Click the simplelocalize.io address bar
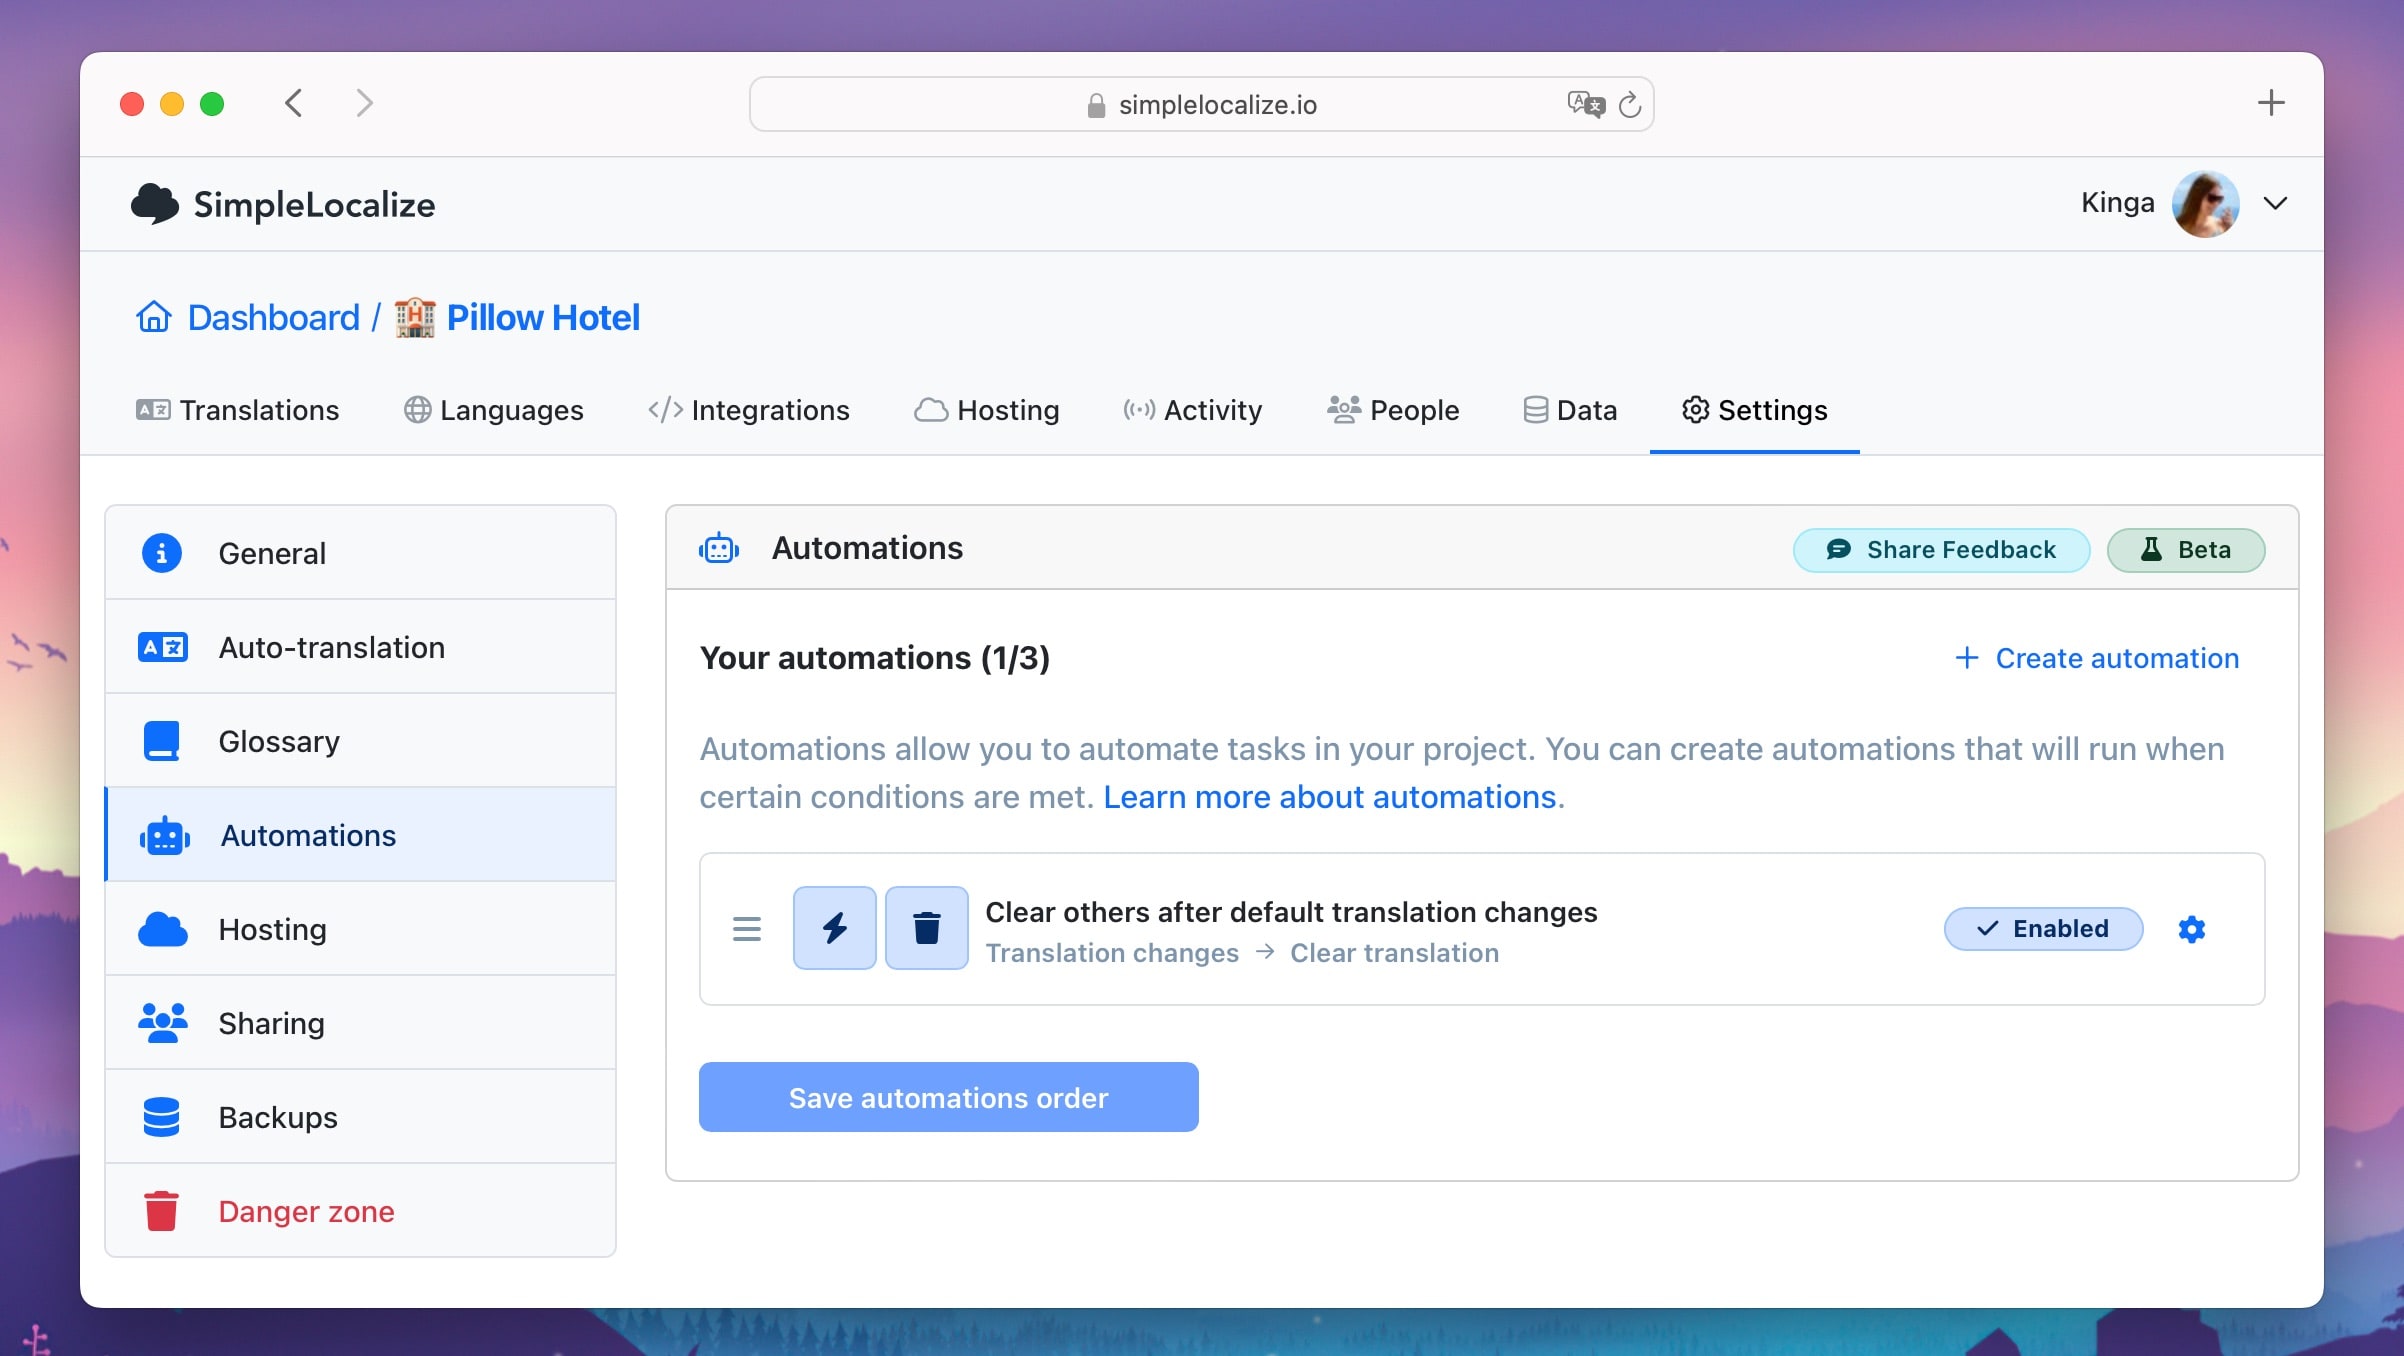The image size is (2404, 1356). [1201, 104]
